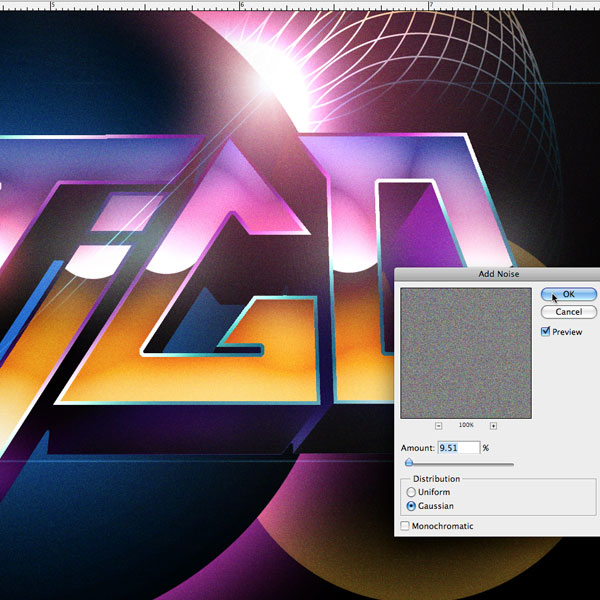The image size is (600, 600).
Task: Click the Amount percentage input field
Action: [x=458, y=448]
